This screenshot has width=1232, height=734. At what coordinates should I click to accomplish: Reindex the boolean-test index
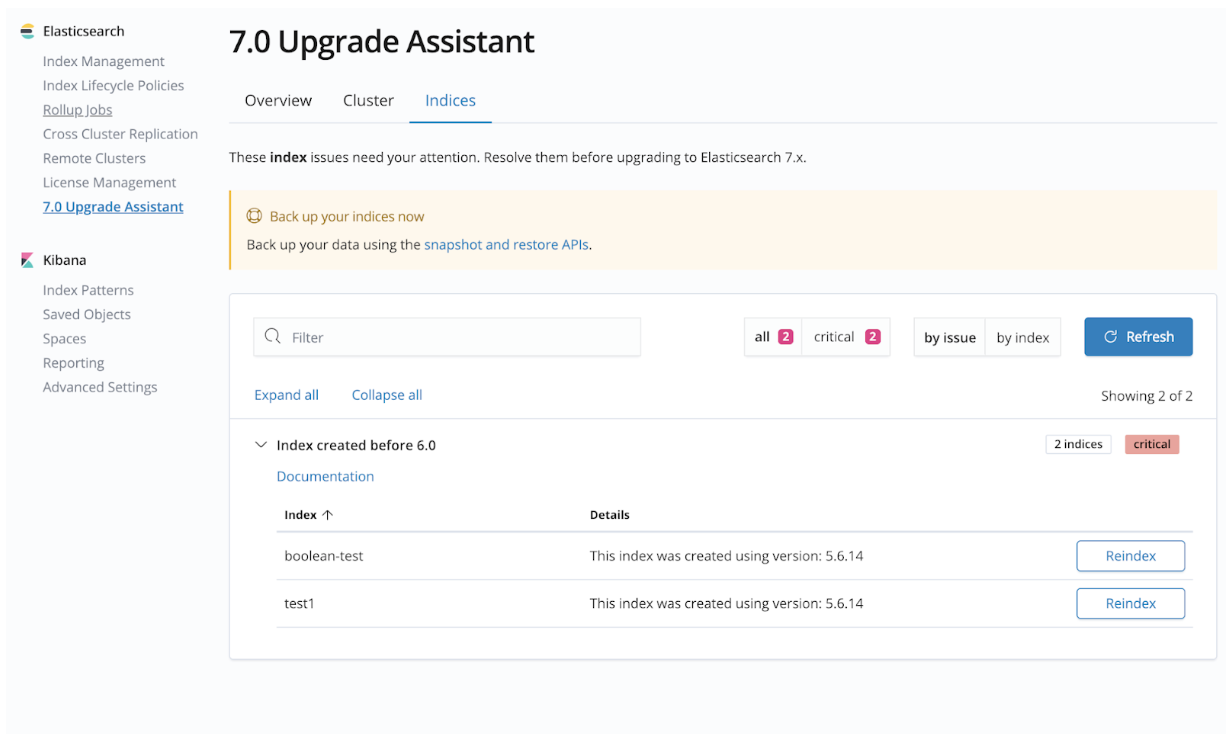1131,556
